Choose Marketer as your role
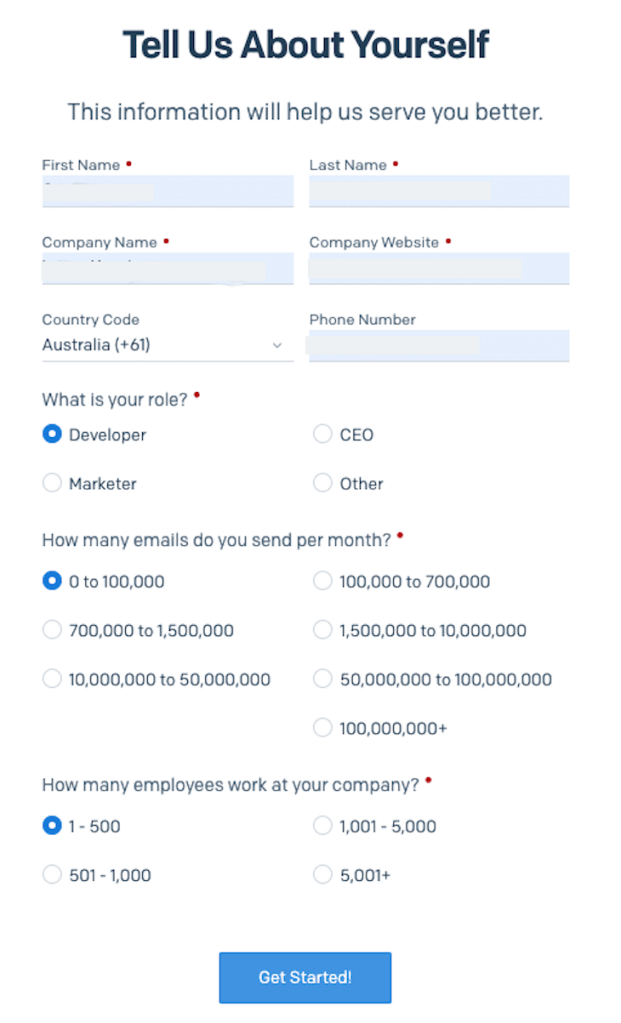 [x=52, y=483]
